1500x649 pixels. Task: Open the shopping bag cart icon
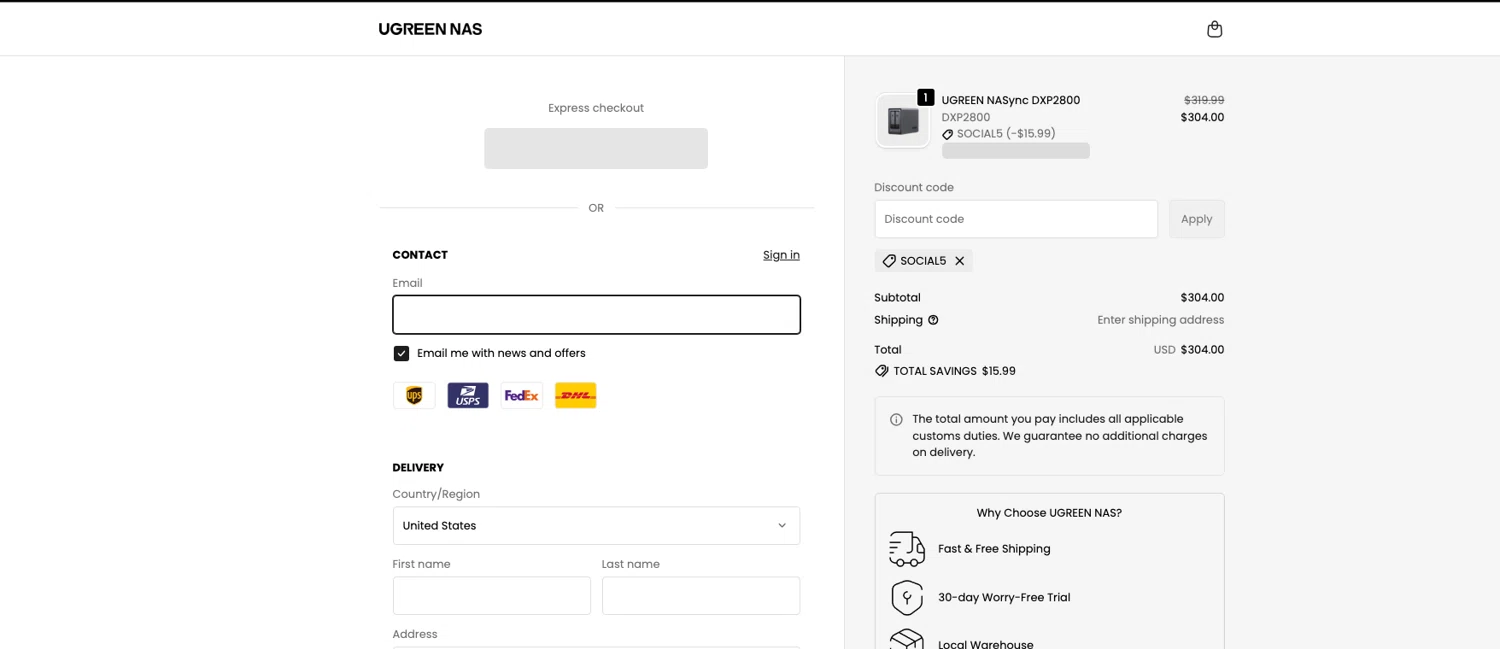(1214, 29)
